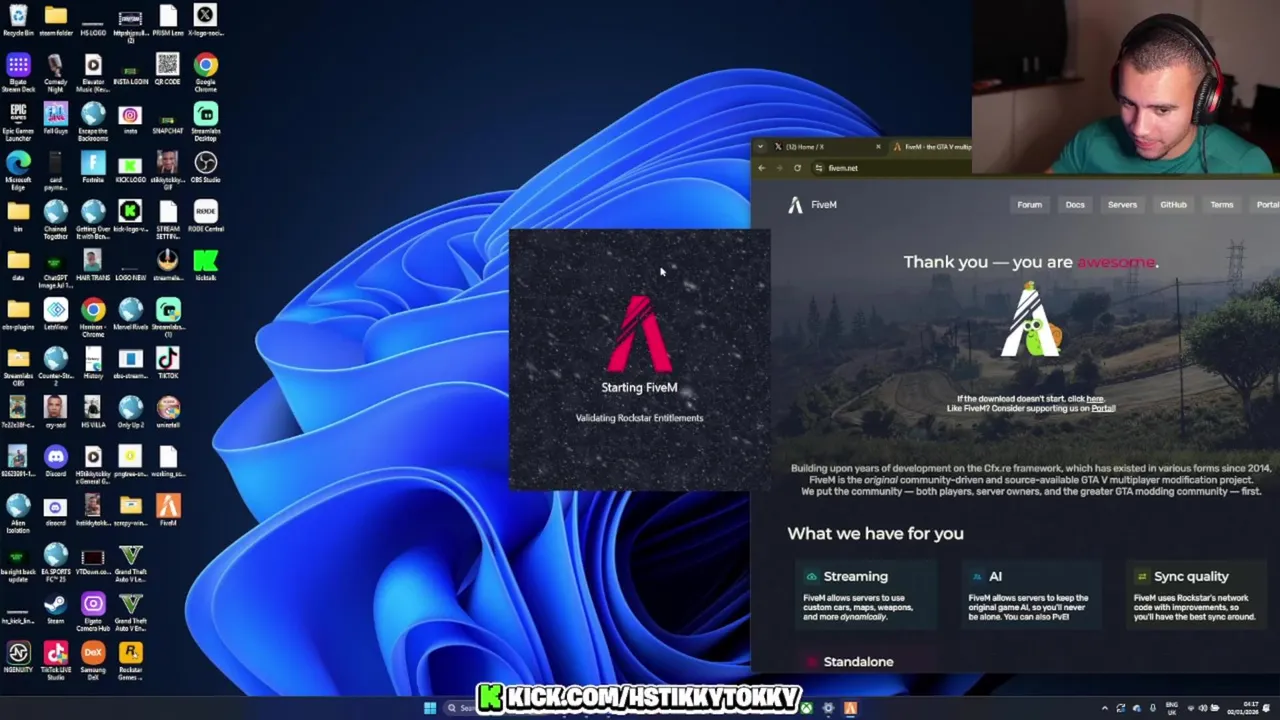Viewport: 1280px width, 720px height.
Task: Click the Streaming feature heading
Action: pos(855,576)
